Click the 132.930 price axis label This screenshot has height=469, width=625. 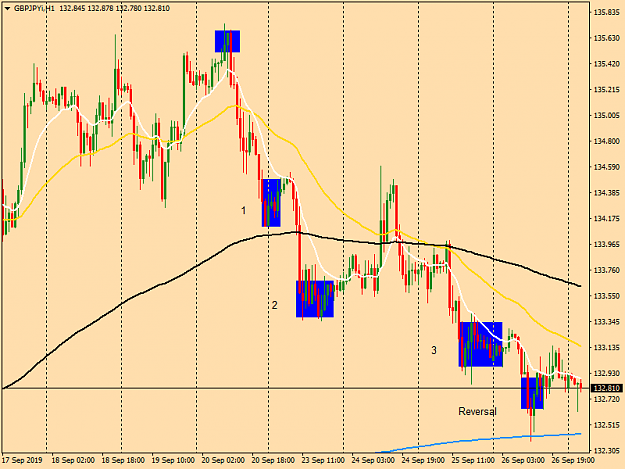coord(607,373)
